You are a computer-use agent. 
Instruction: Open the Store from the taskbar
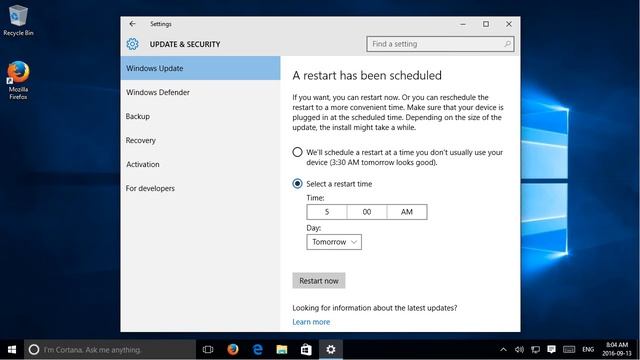point(306,350)
